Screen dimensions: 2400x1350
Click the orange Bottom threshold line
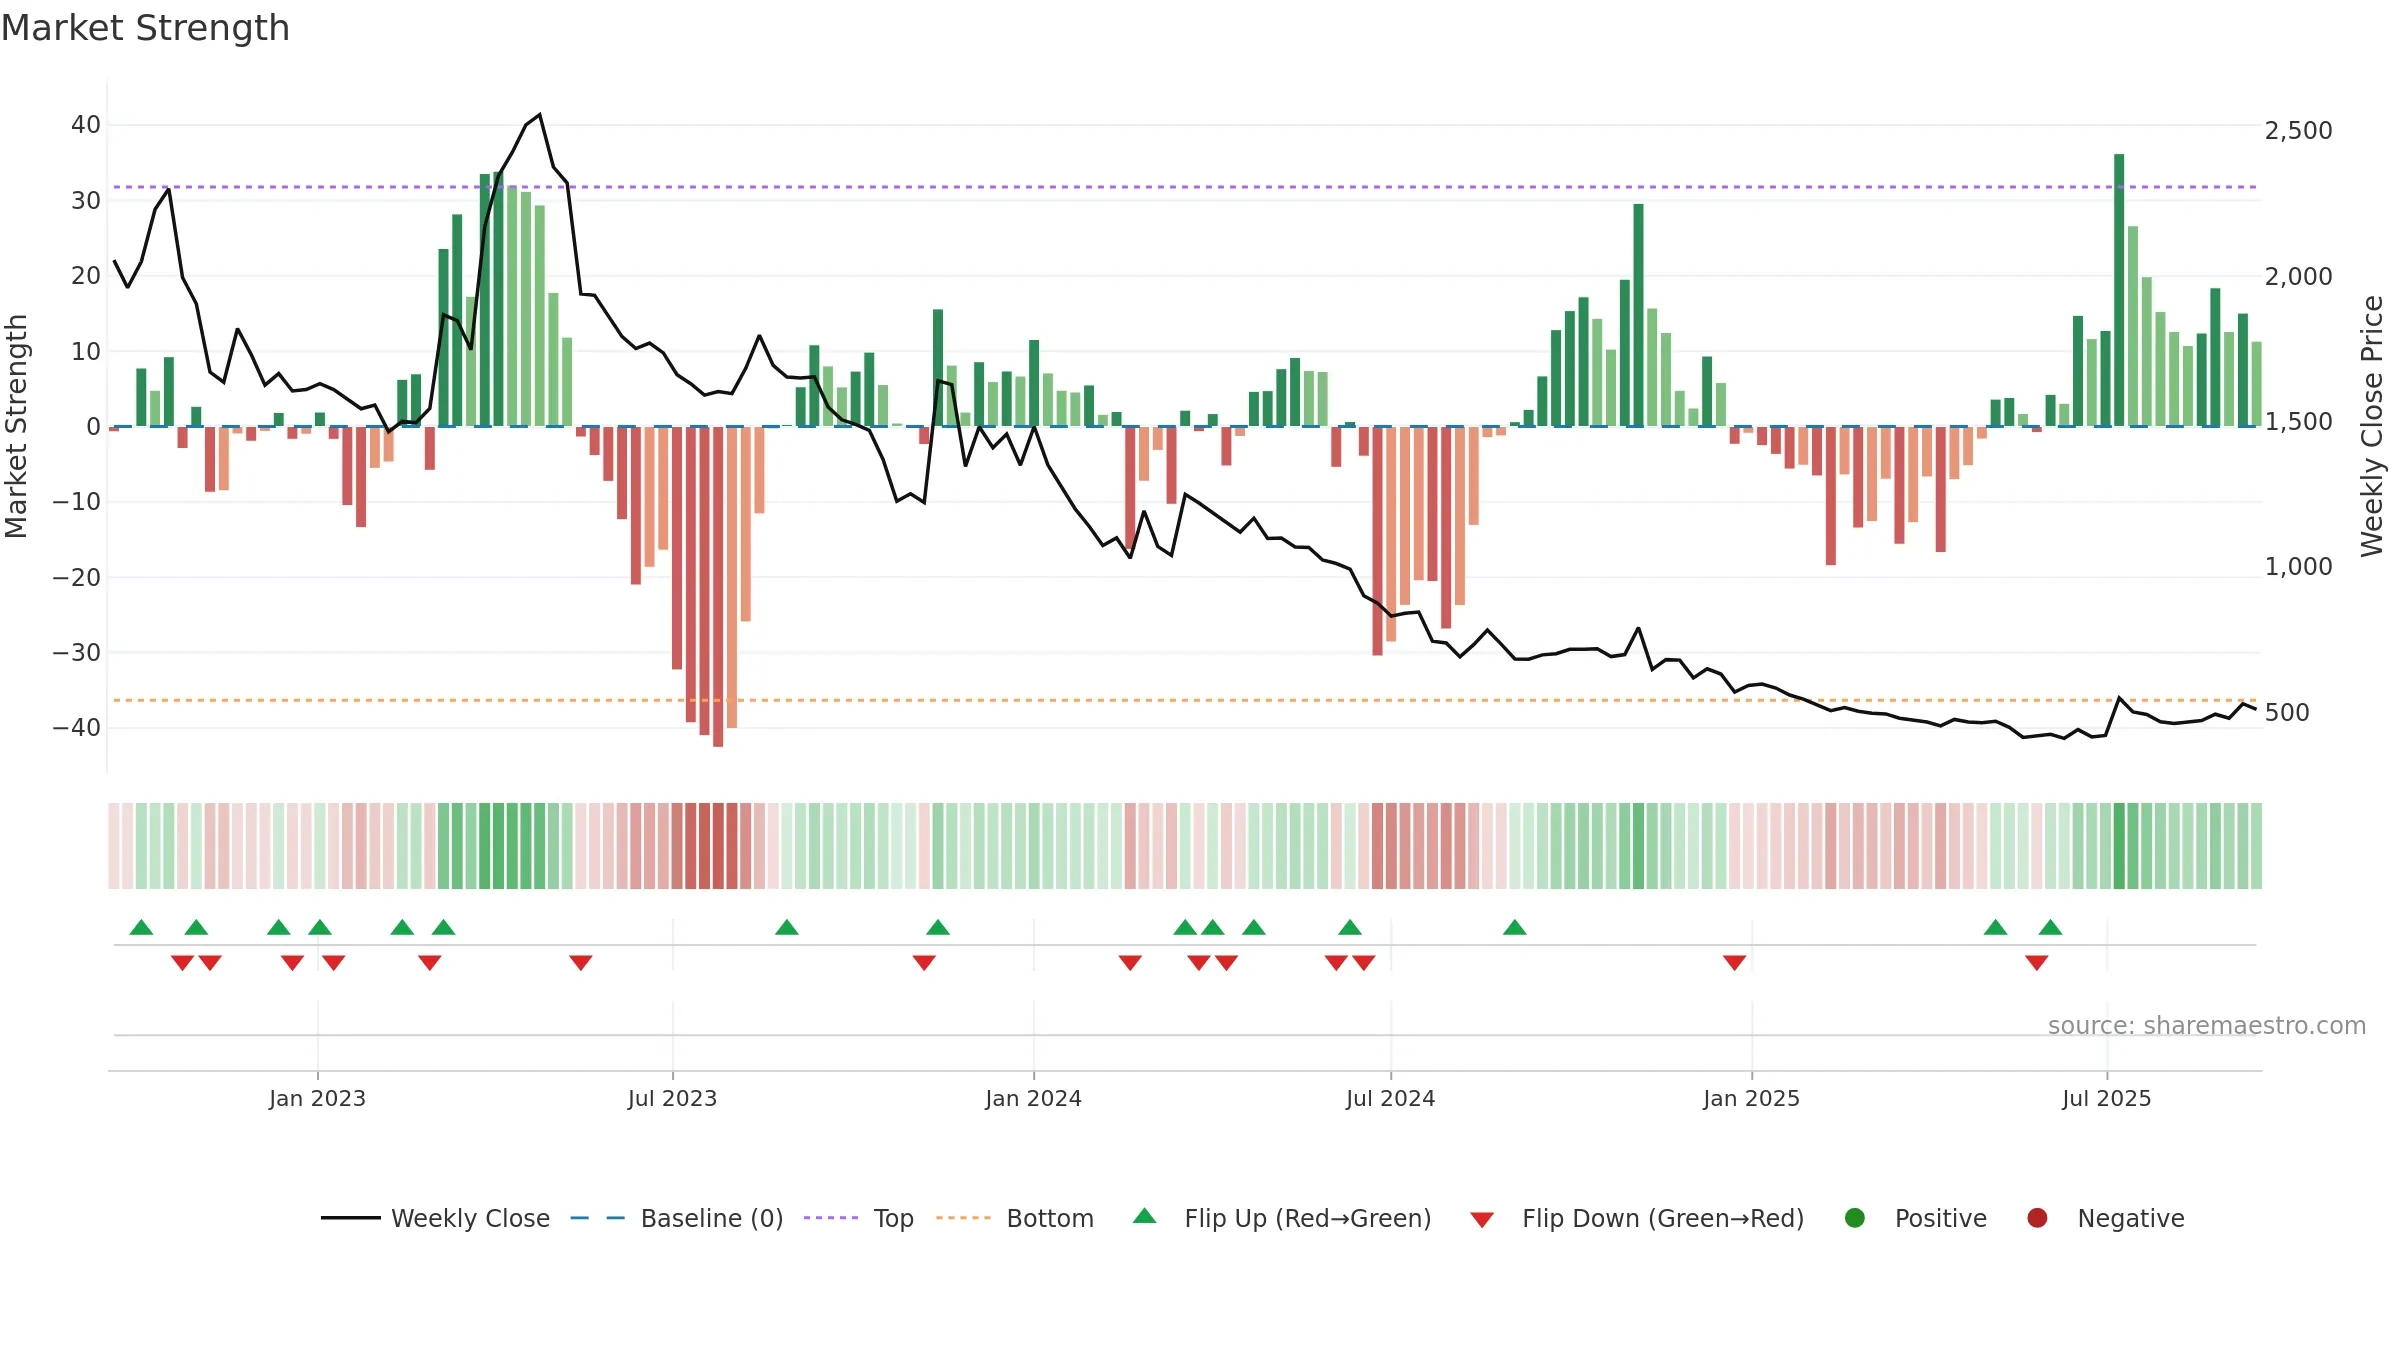(x=1185, y=700)
